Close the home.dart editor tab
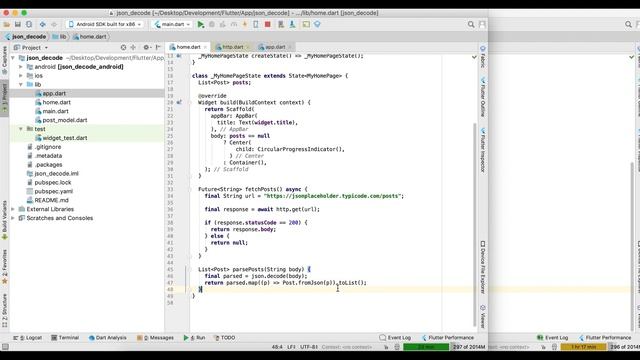 click(x=205, y=47)
